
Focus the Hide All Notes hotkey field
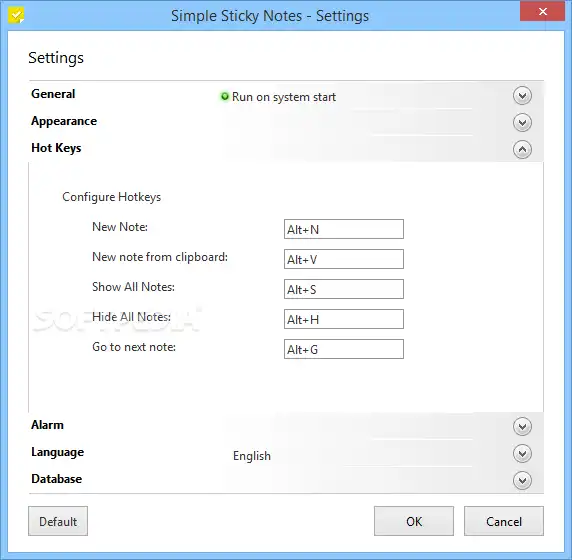(x=344, y=319)
